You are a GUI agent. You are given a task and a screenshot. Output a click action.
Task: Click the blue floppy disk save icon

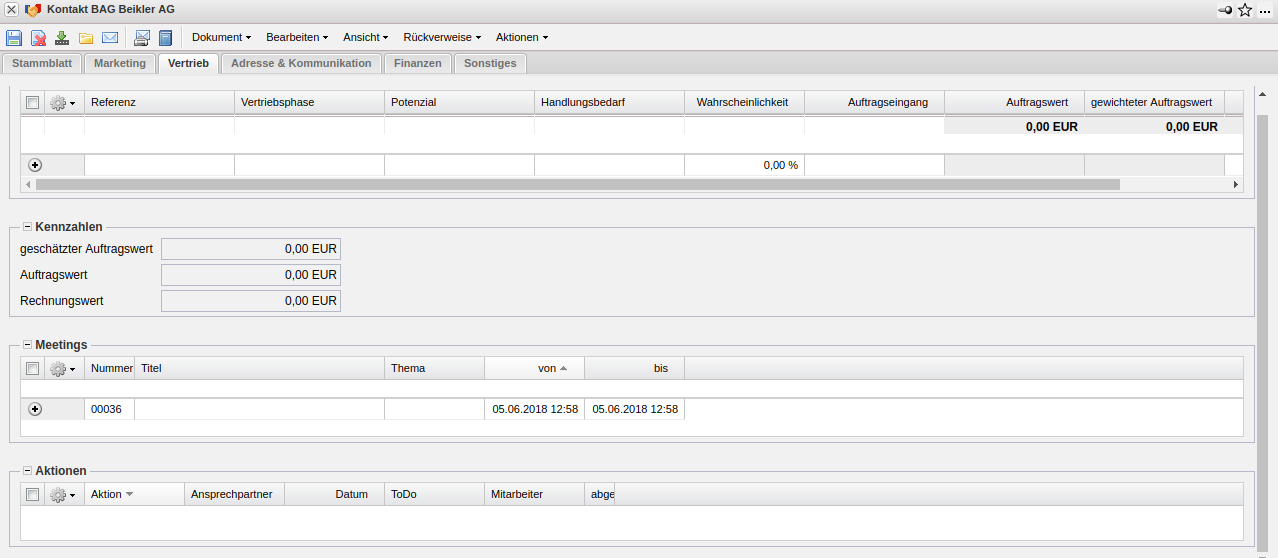click(x=14, y=38)
